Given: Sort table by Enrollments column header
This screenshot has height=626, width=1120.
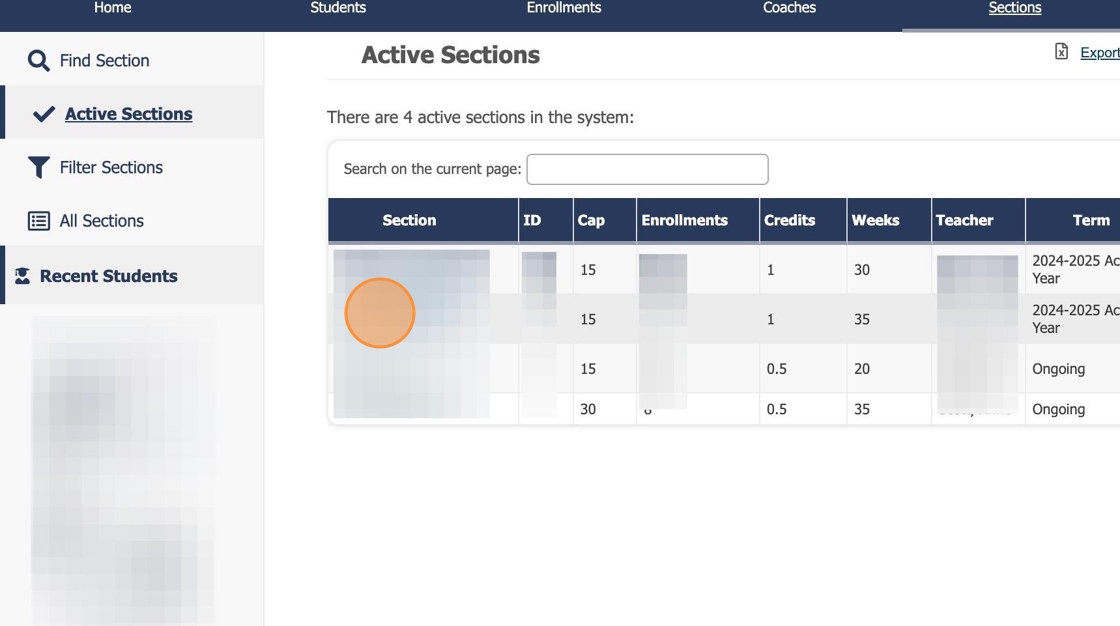Looking at the screenshot, I should 684,220.
